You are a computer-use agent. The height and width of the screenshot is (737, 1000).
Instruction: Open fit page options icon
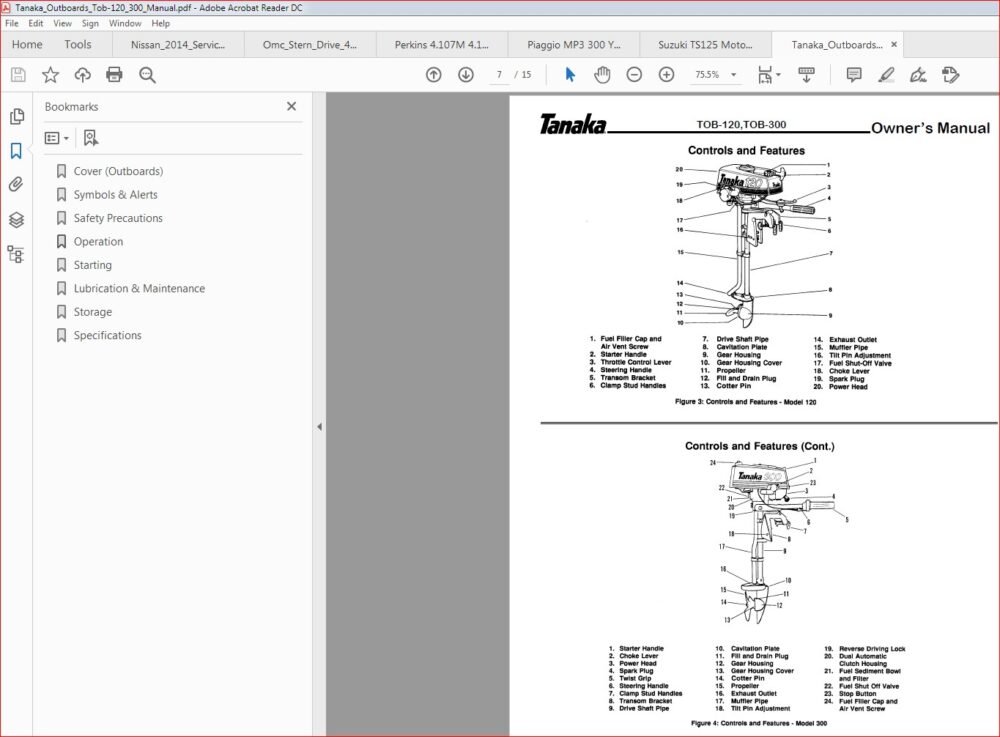[x=768, y=75]
